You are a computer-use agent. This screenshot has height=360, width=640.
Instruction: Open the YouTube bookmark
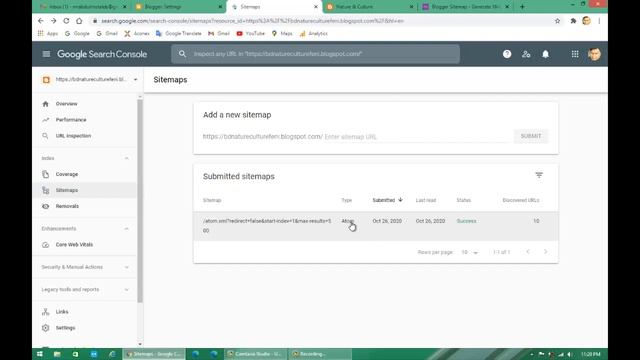point(251,33)
